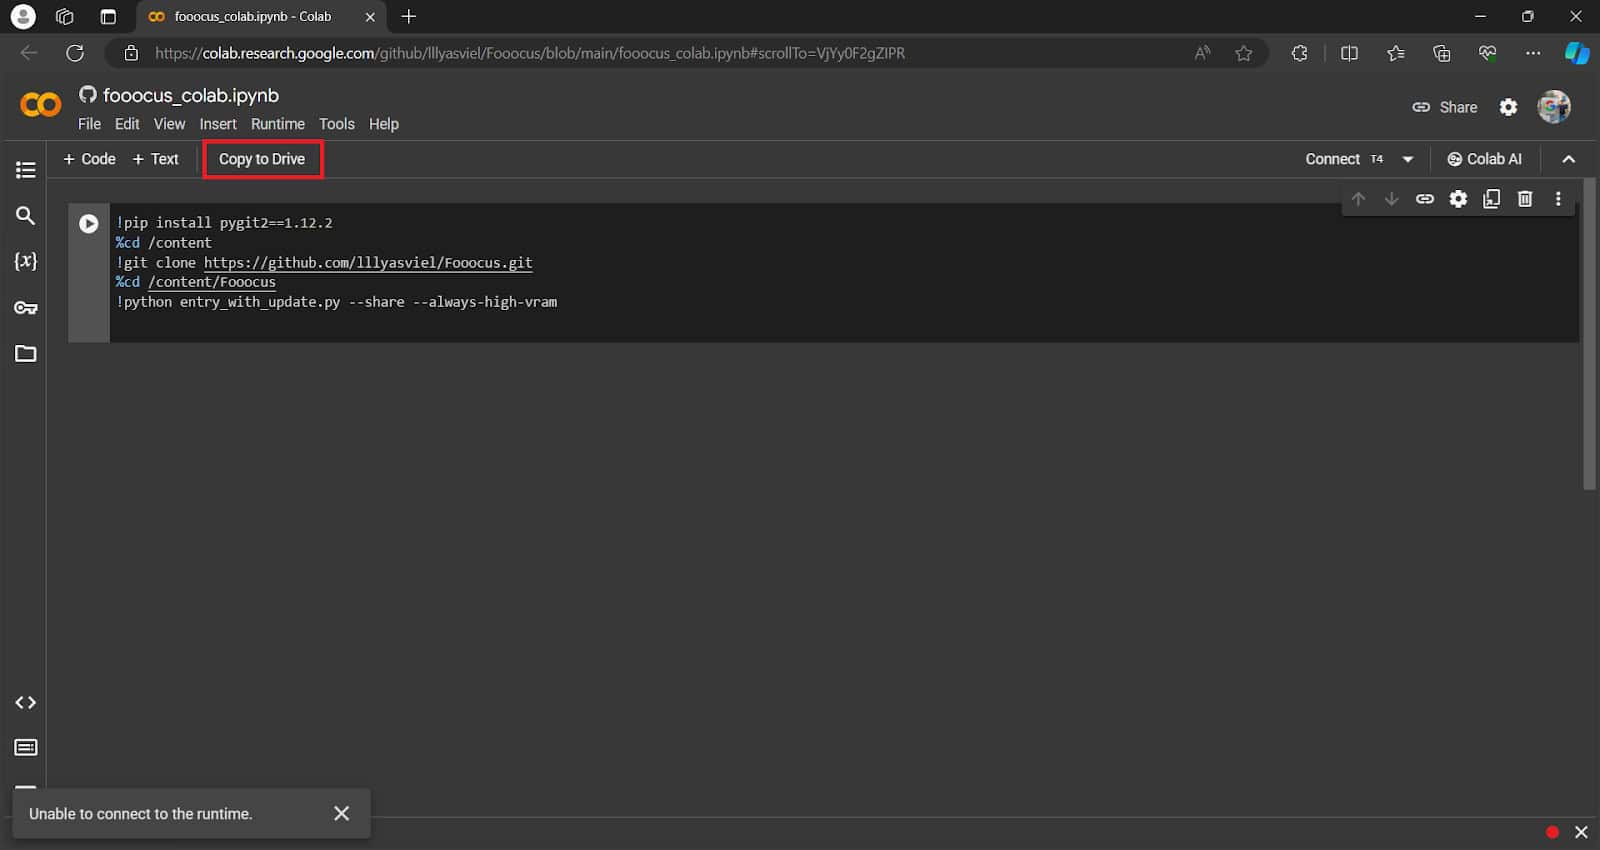Delete the cell with trash icon
This screenshot has width=1600, height=850.
coord(1525,199)
